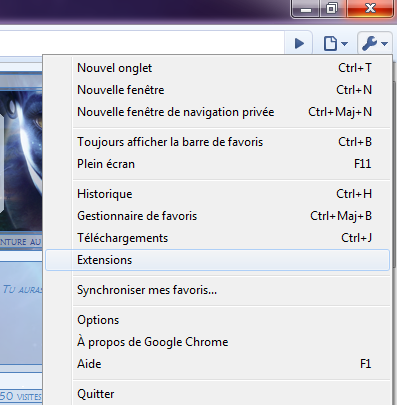Toggle Toujours afficher la barre de favoris
This screenshot has width=397, height=405.
tap(217, 142)
